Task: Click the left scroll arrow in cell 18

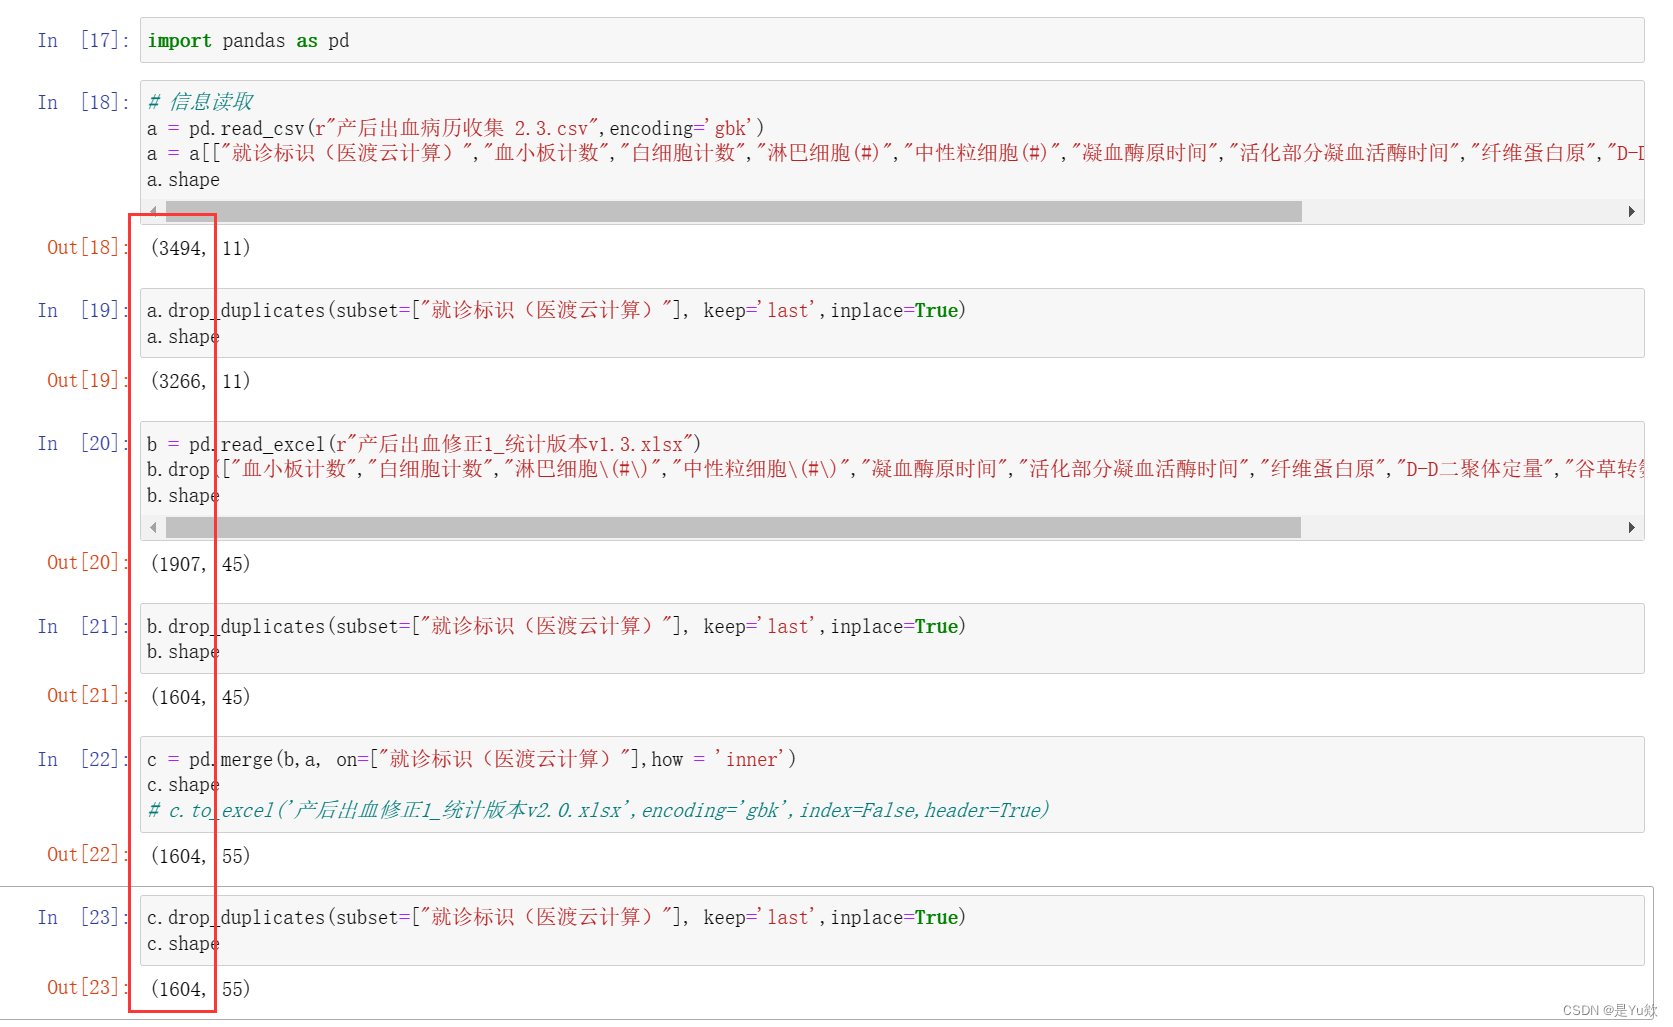Action: [x=153, y=212]
